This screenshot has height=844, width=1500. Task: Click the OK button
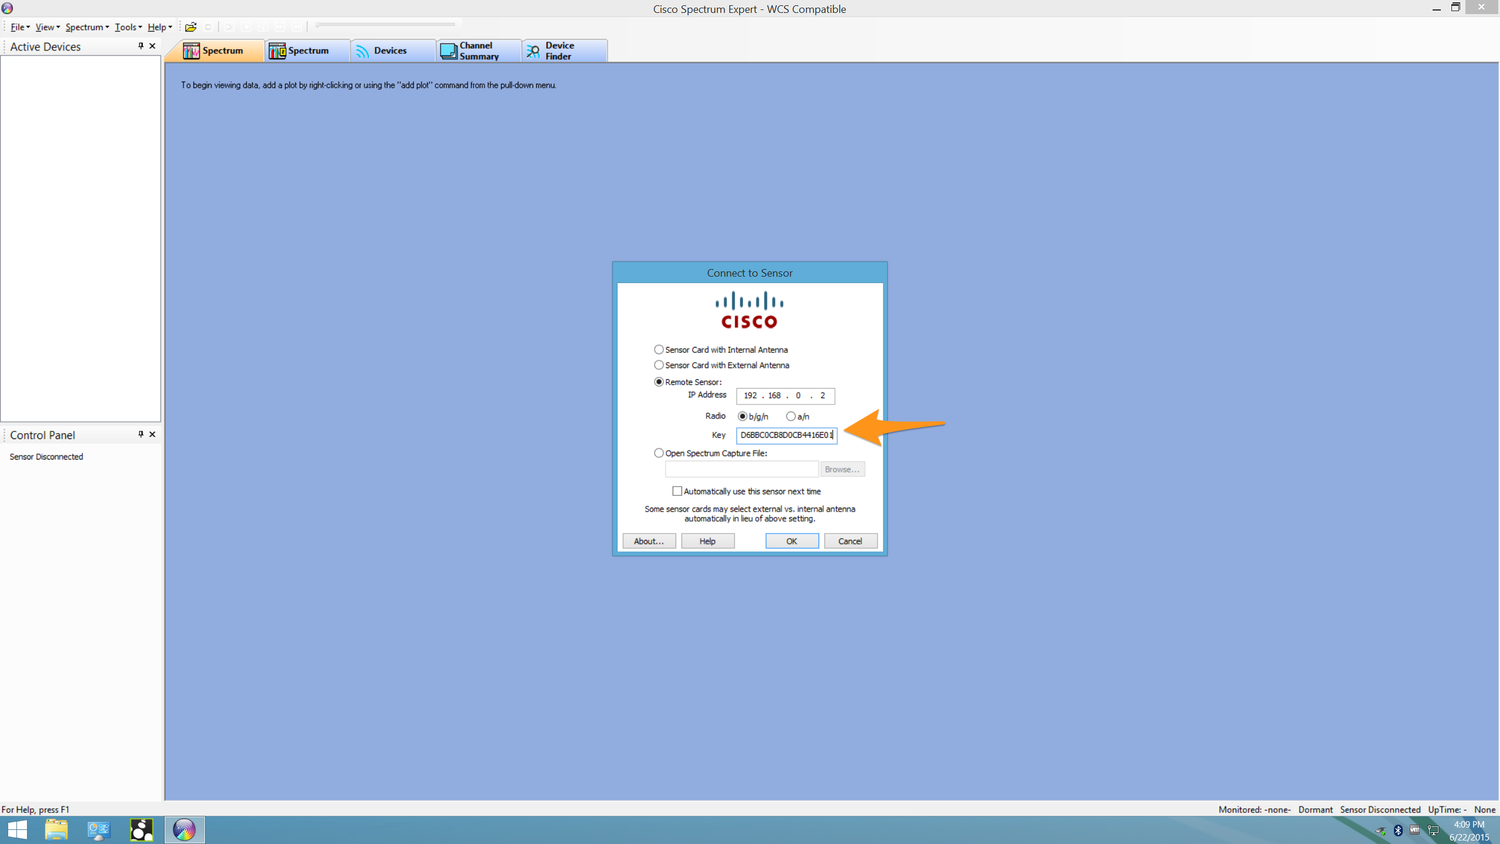pos(792,541)
